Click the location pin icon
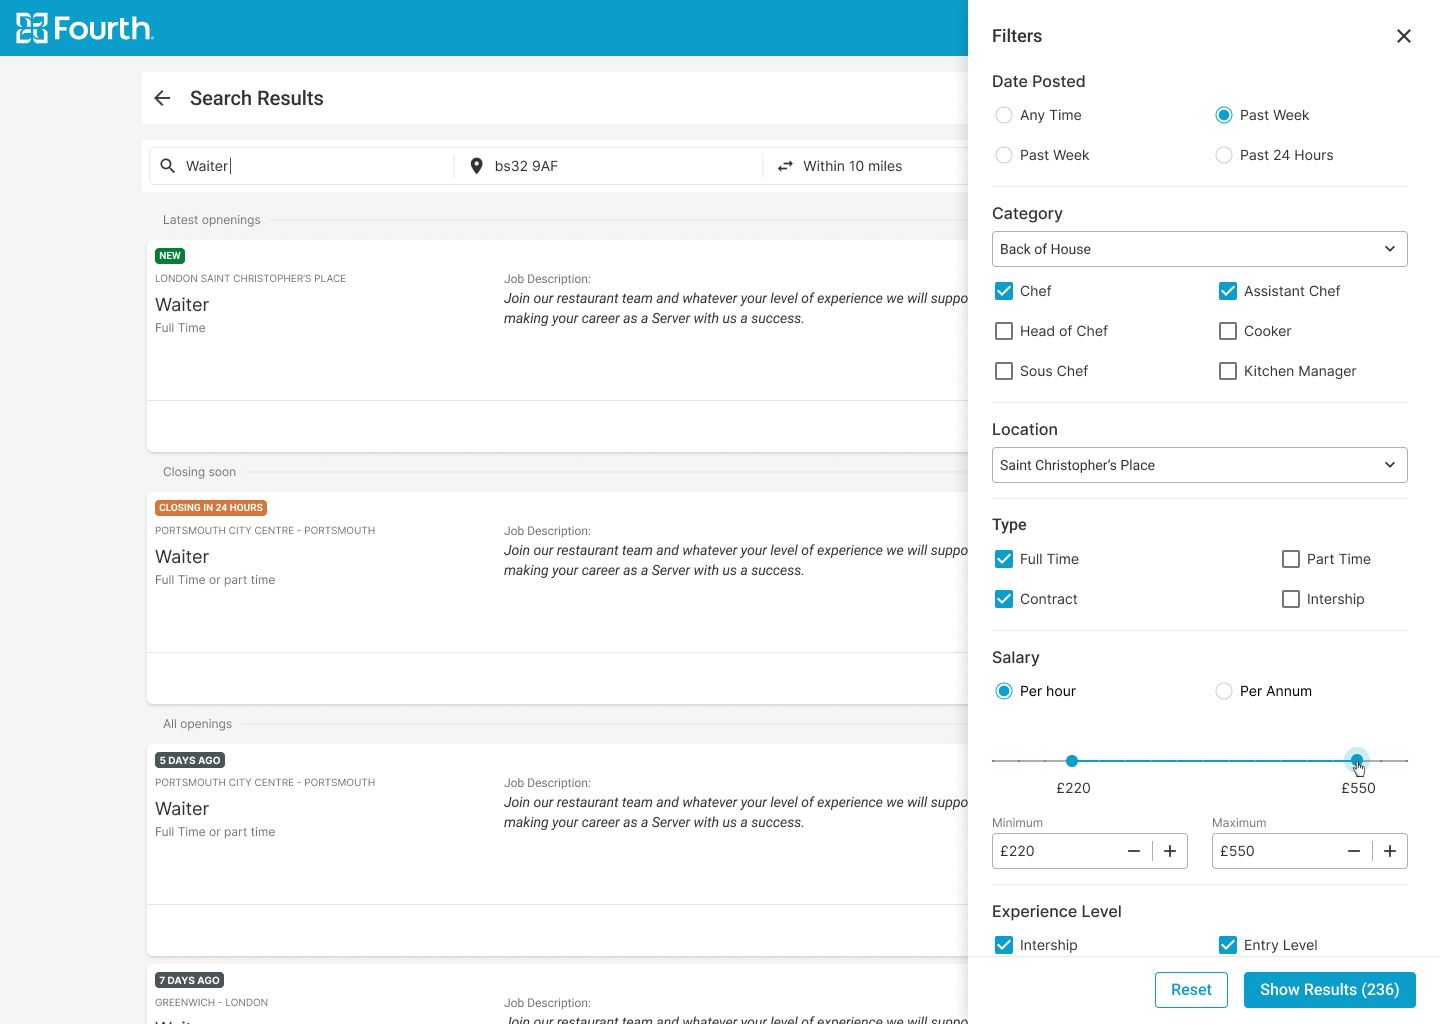 point(477,166)
